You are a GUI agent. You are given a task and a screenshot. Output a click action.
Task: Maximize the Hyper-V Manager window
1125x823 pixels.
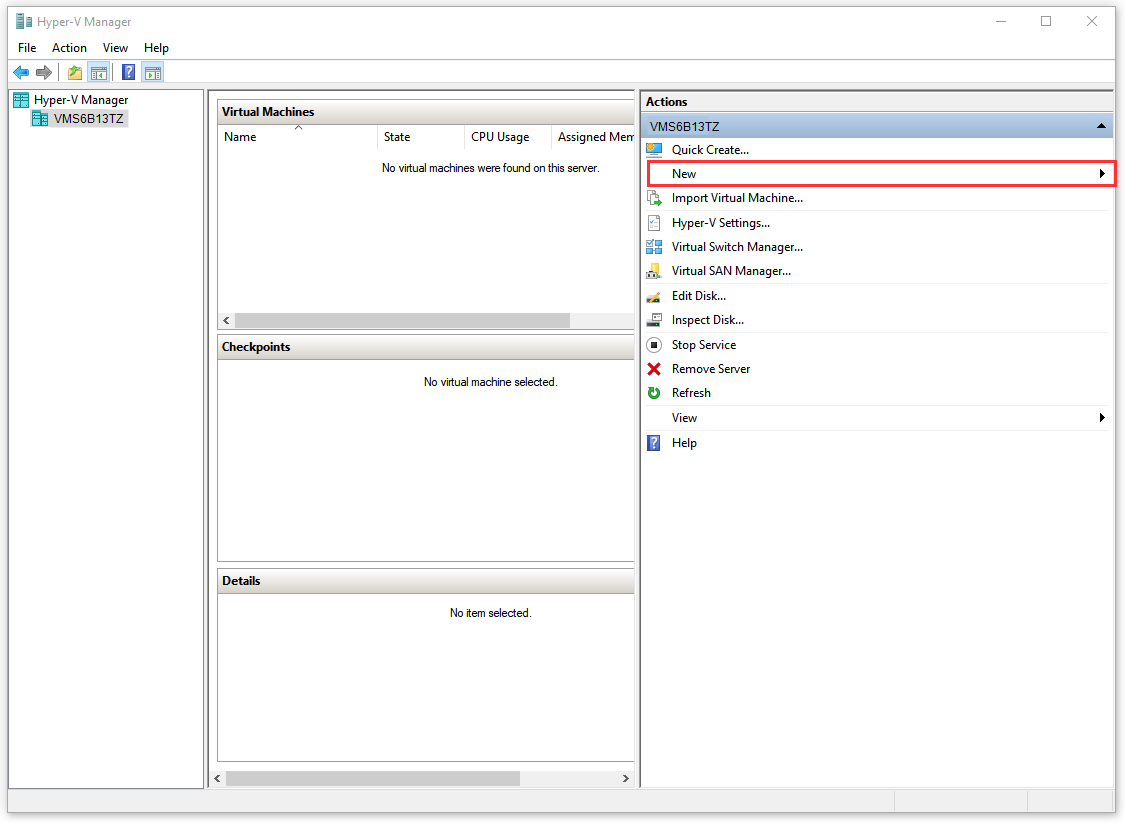coord(1046,22)
